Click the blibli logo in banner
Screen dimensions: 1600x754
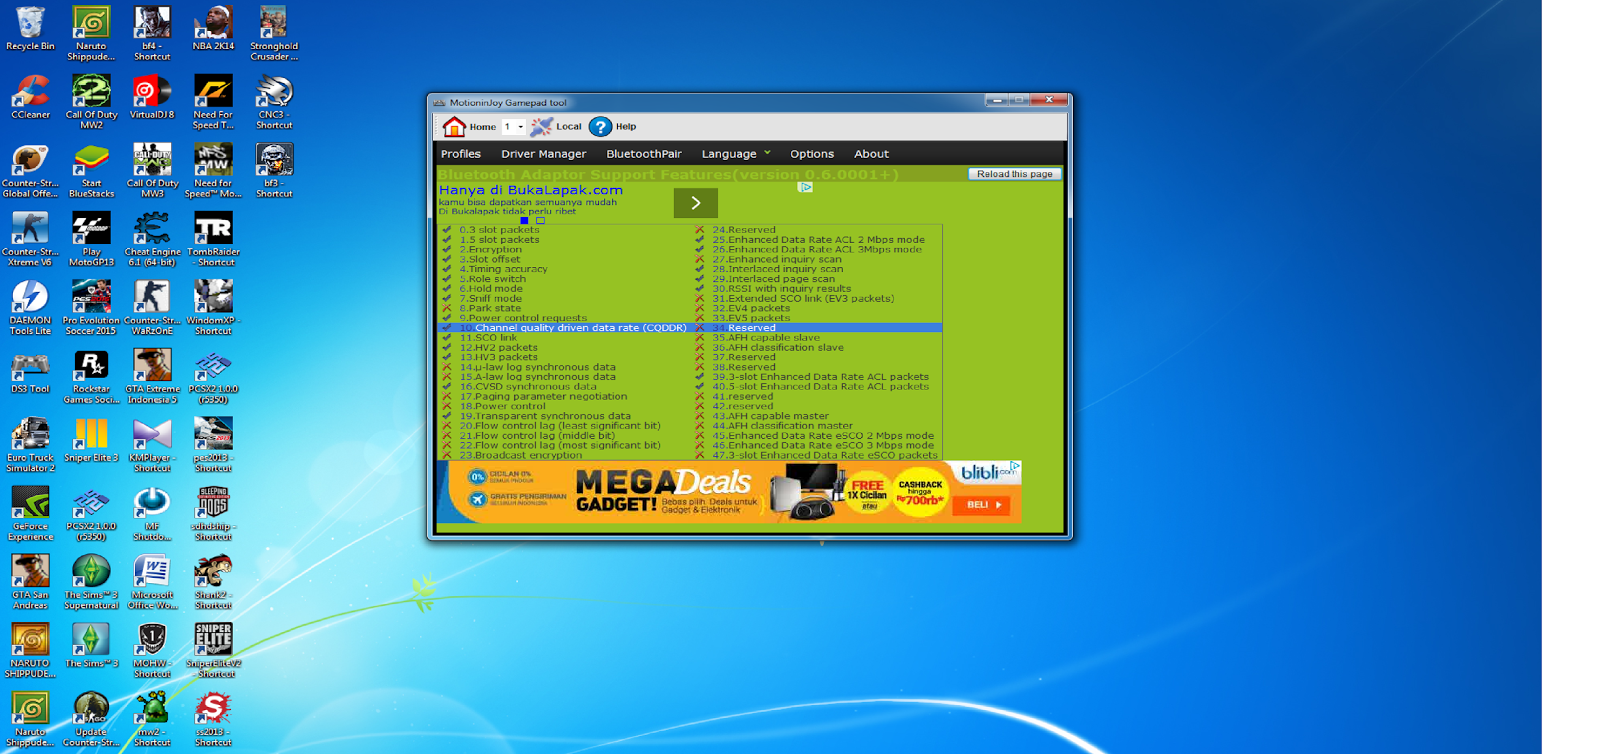point(987,472)
